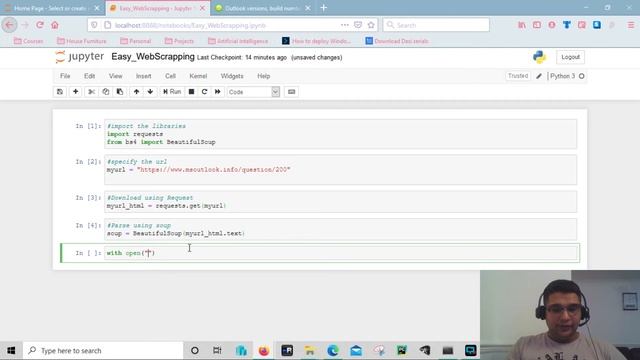This screenshot has width=640, height=360.
Task: Open the Projects bookmark folder
Action: [179, 41]
